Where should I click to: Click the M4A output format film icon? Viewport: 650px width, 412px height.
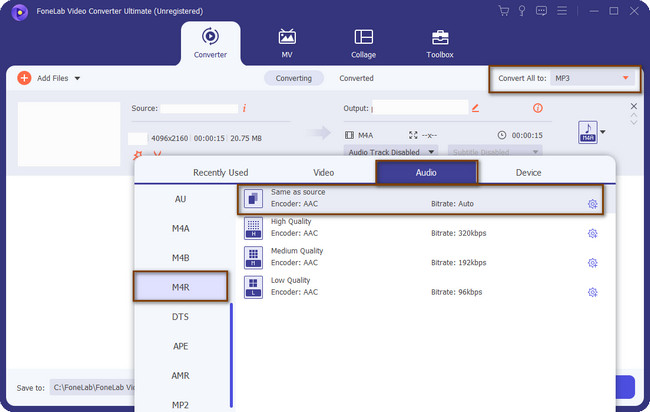(x=349, y=135)
